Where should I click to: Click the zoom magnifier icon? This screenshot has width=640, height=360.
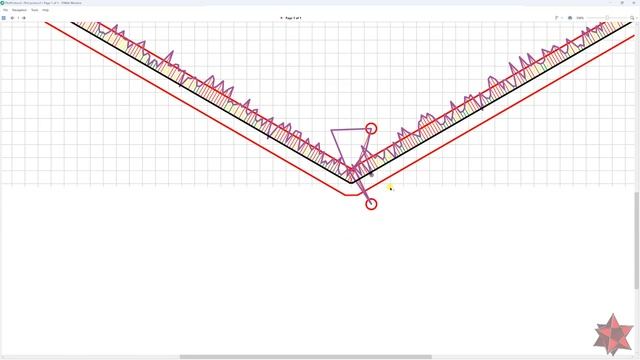(632, 18)
